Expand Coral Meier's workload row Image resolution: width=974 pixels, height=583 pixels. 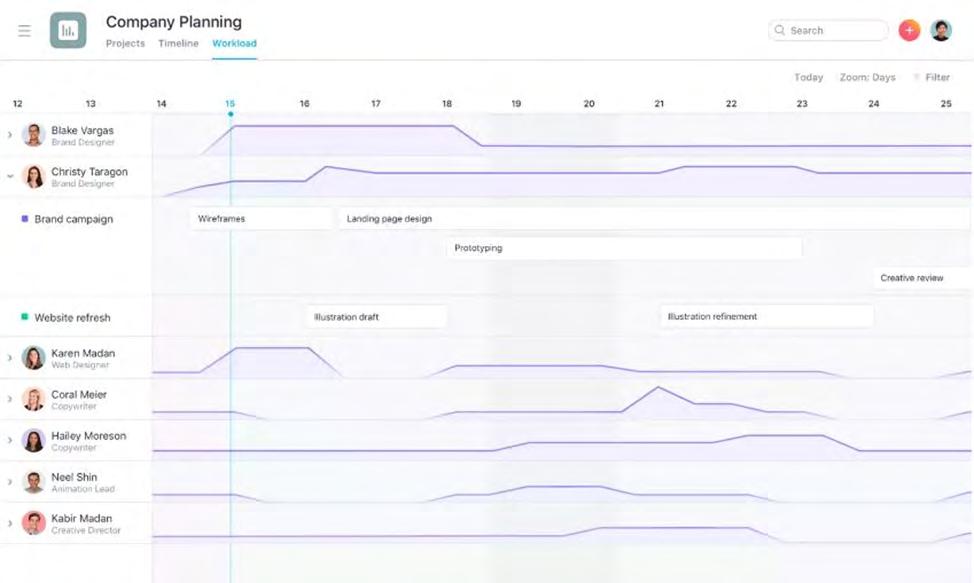pos(9,399)
